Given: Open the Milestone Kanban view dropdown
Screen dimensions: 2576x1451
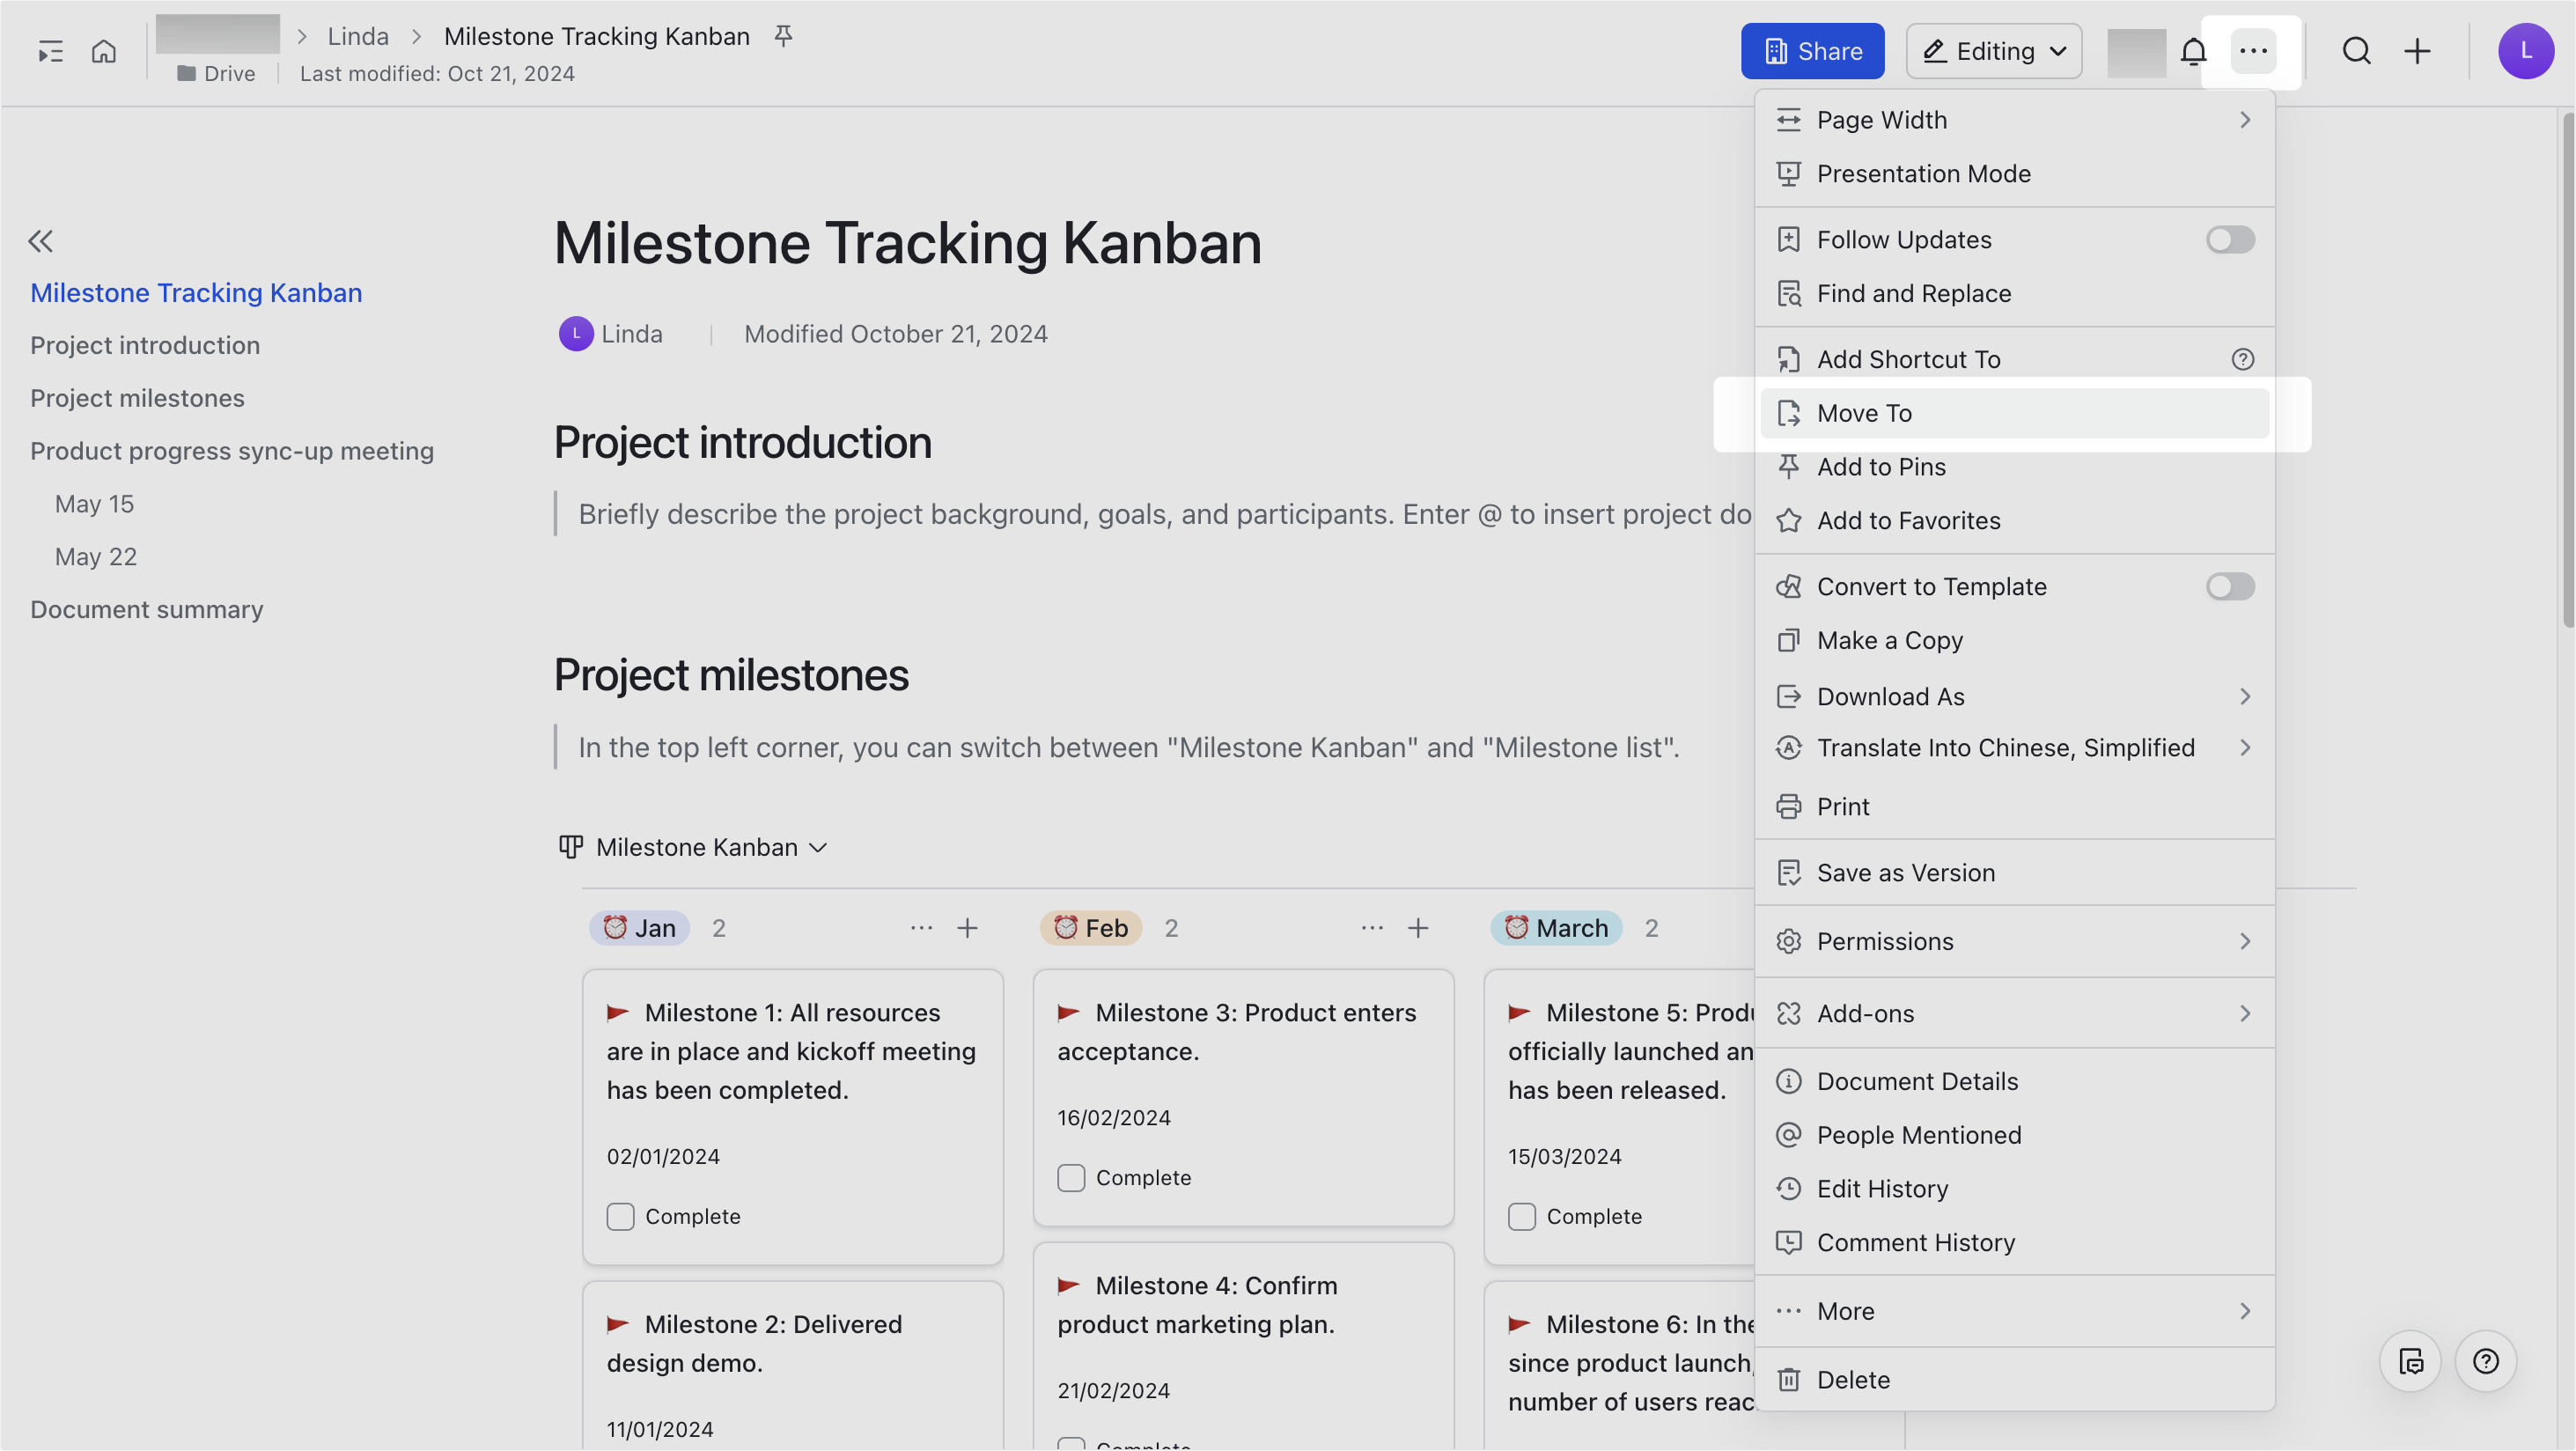Looking at the screenshot, I should (x=693, y=848).
